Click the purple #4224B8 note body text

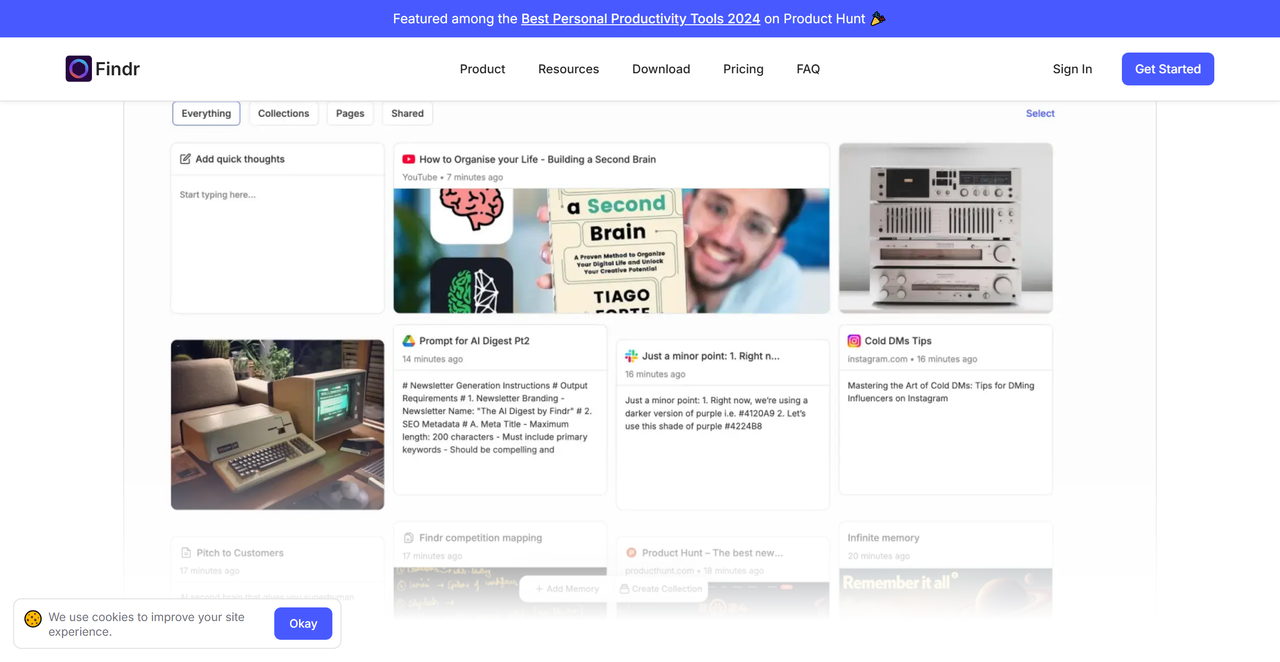click(x=716, y=413)
